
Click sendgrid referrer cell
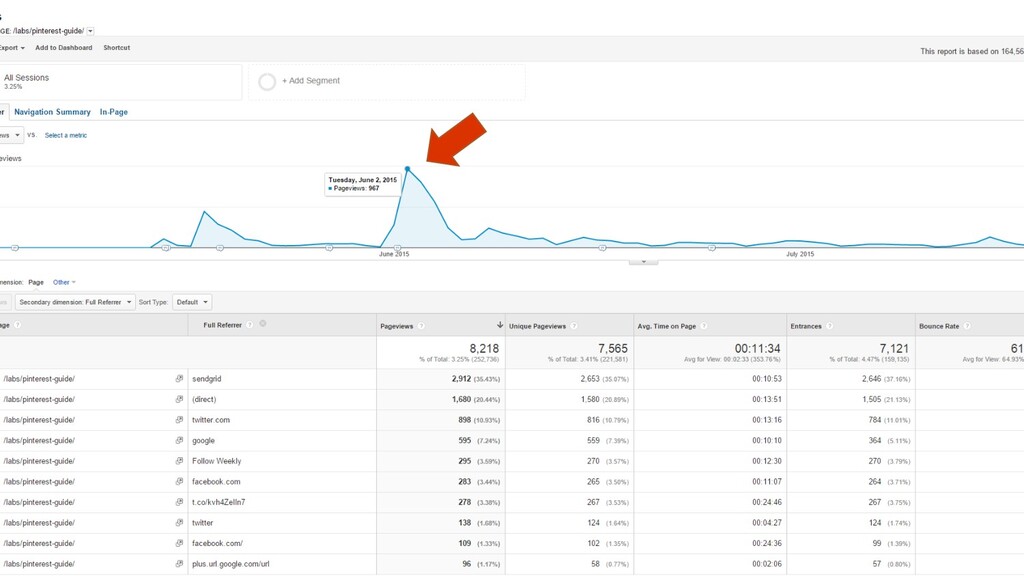(x=206, y=379)
